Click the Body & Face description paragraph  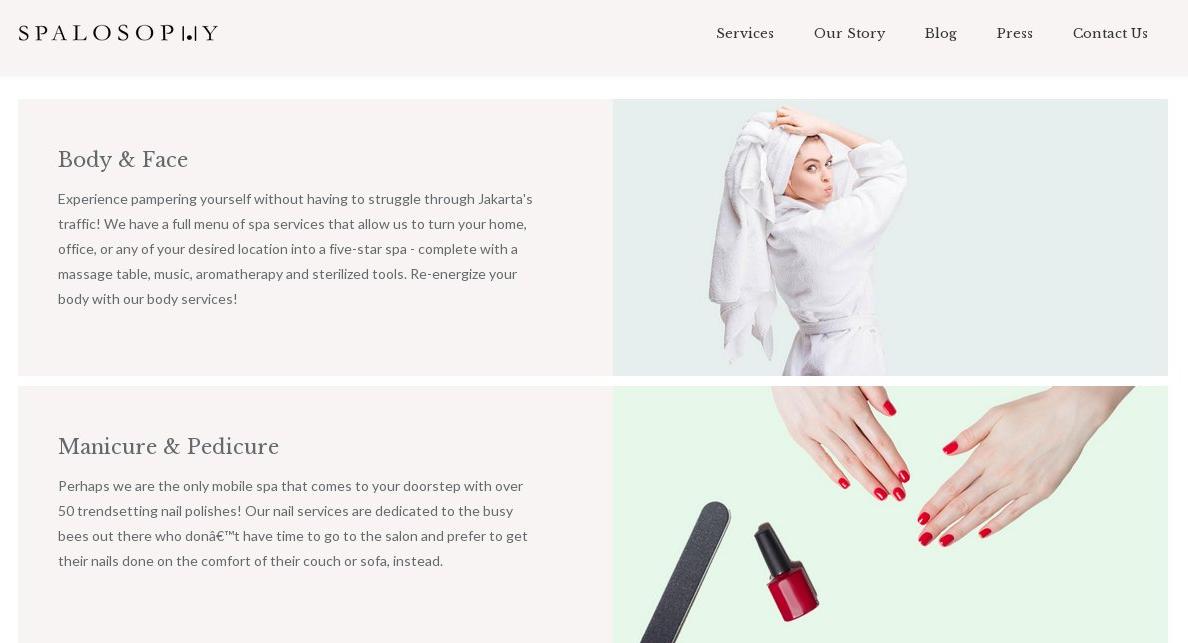click(295, 249)
